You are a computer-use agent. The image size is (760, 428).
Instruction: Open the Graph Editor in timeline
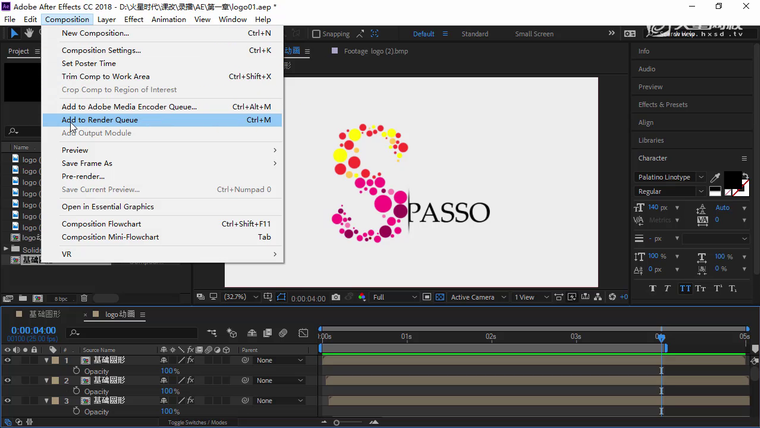[301, 333]
